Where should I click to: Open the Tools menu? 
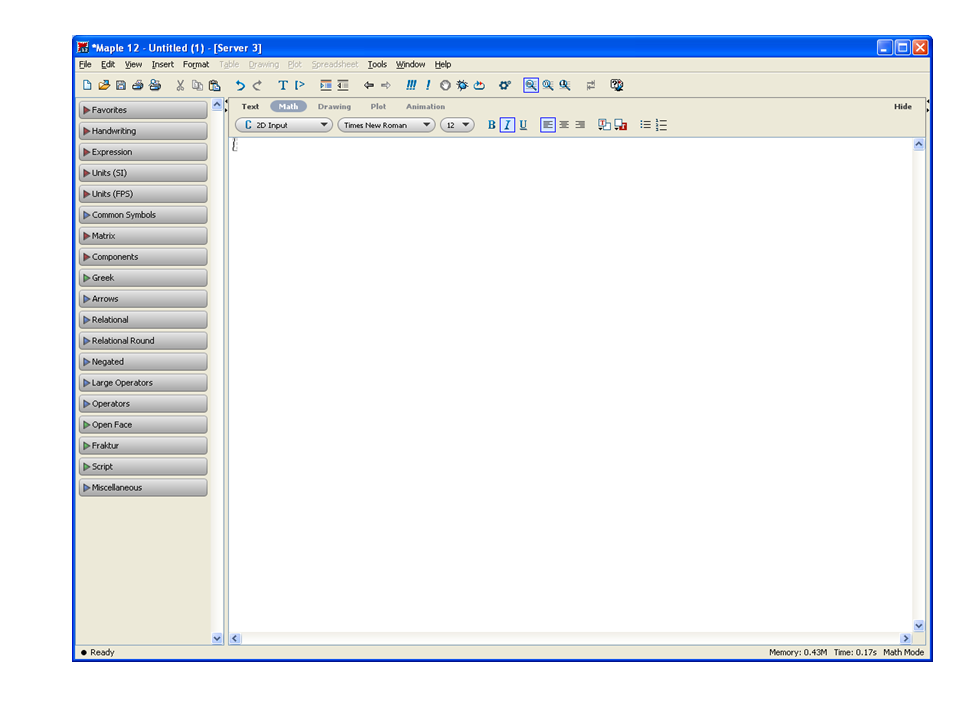point(377,65)
